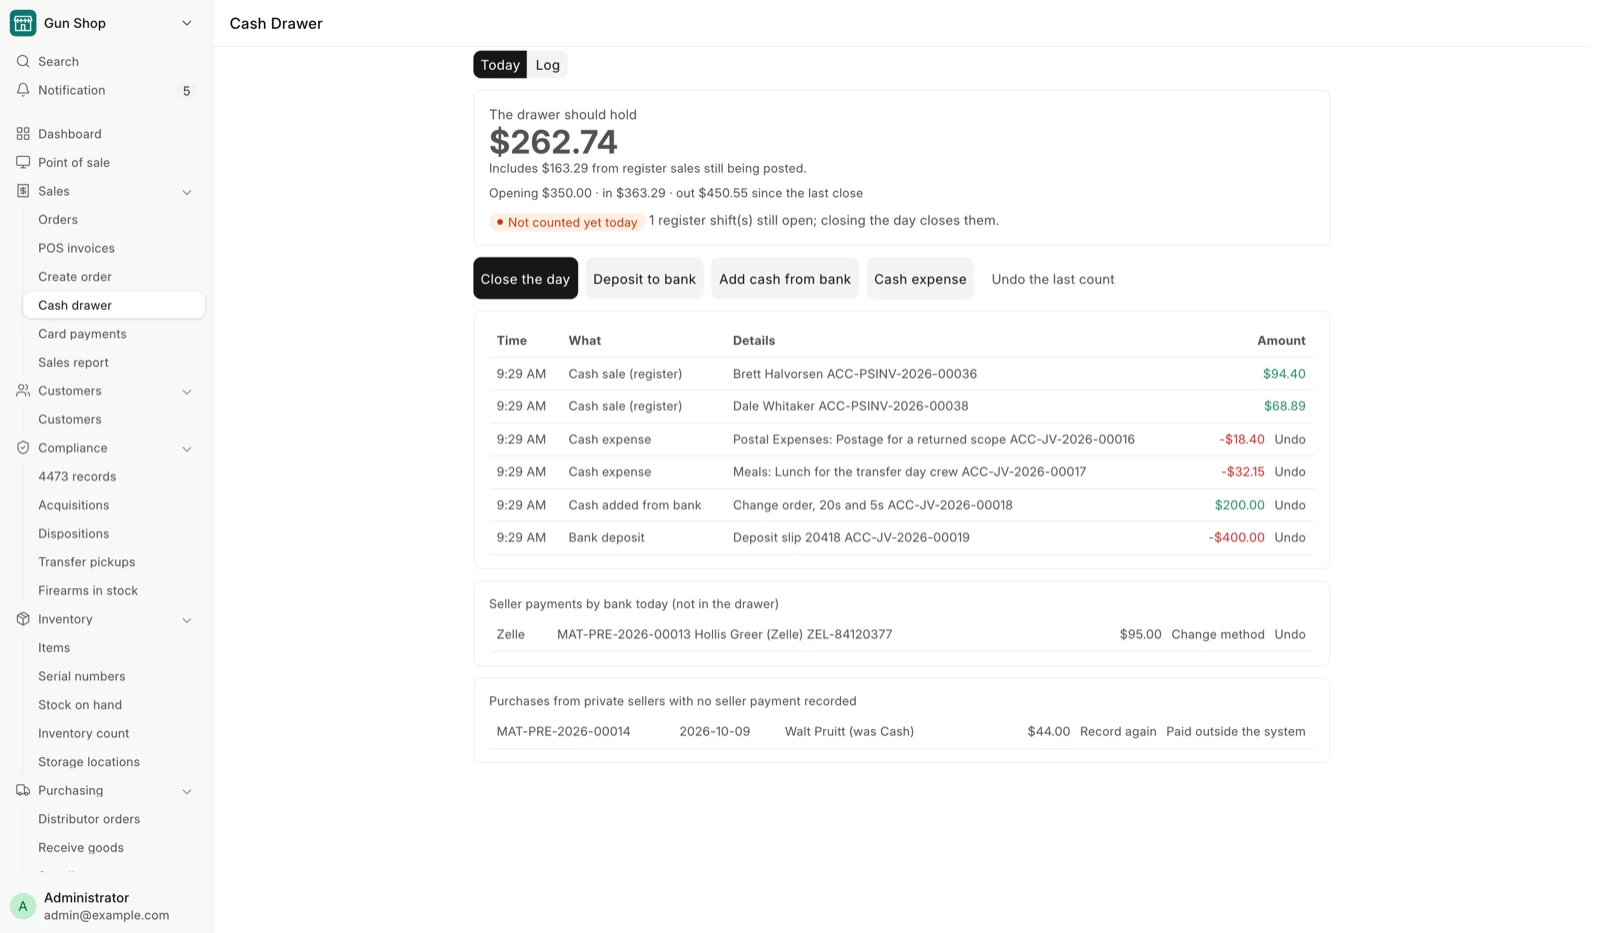This screenshot has height=933, width=1600.
Task: Click Add cash from bank button
Action: [785, 279]
